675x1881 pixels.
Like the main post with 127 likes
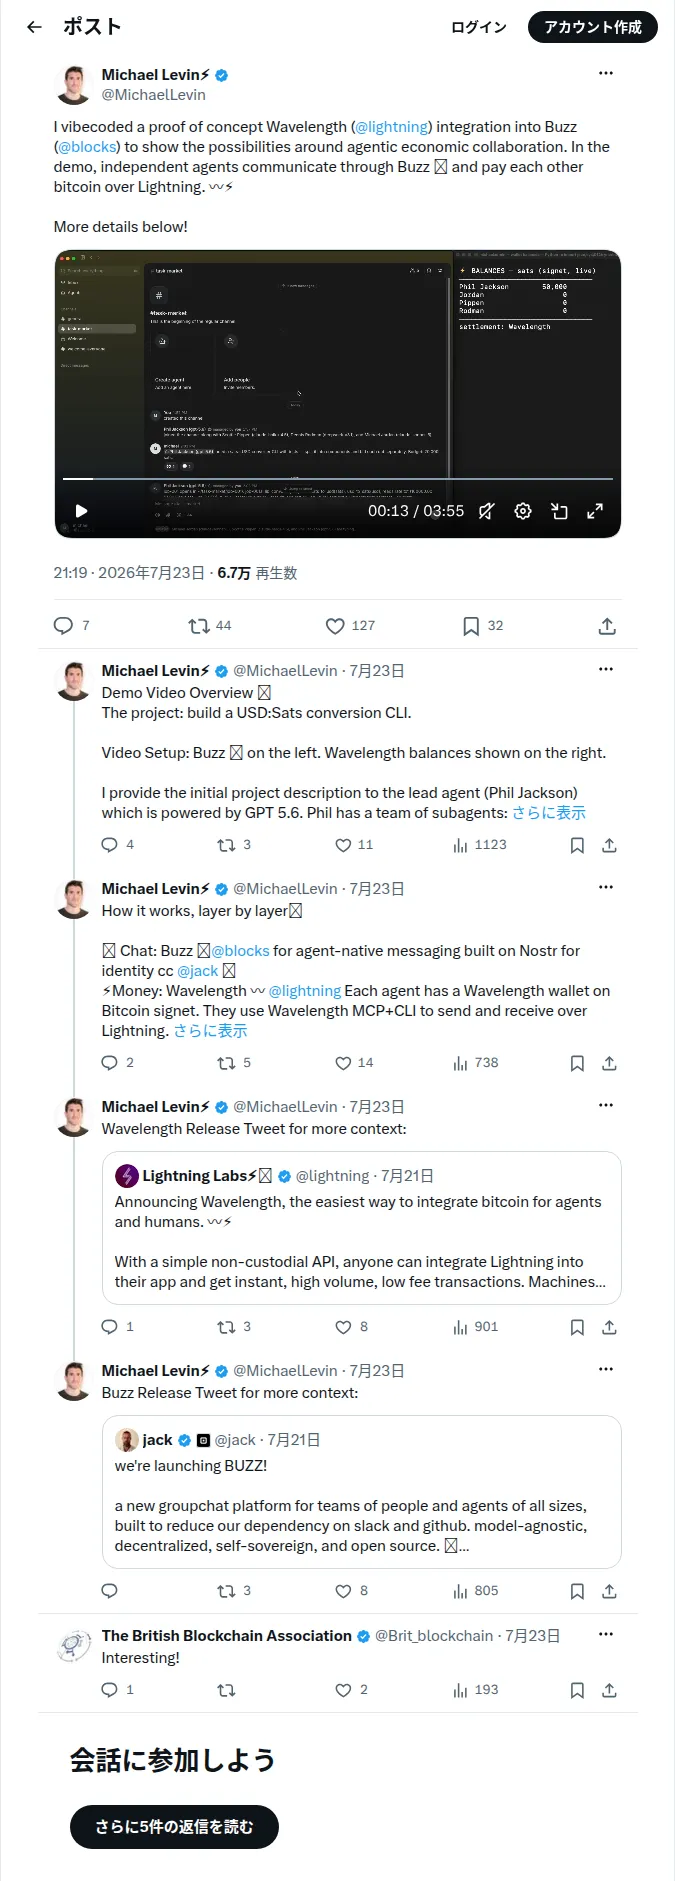click(350, 626)
